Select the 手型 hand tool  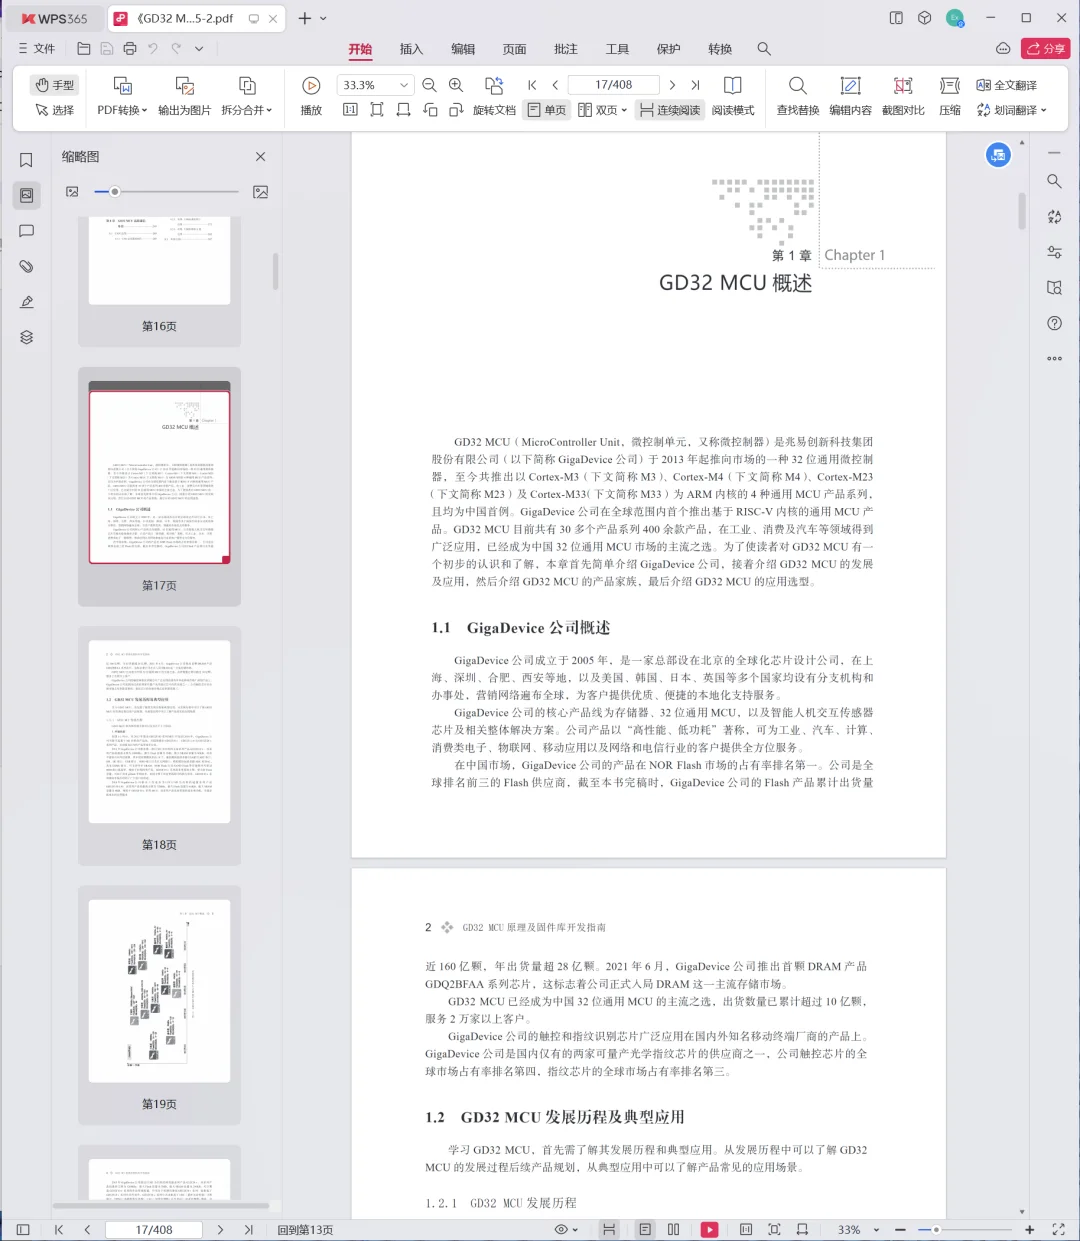[x=55, y=85]
